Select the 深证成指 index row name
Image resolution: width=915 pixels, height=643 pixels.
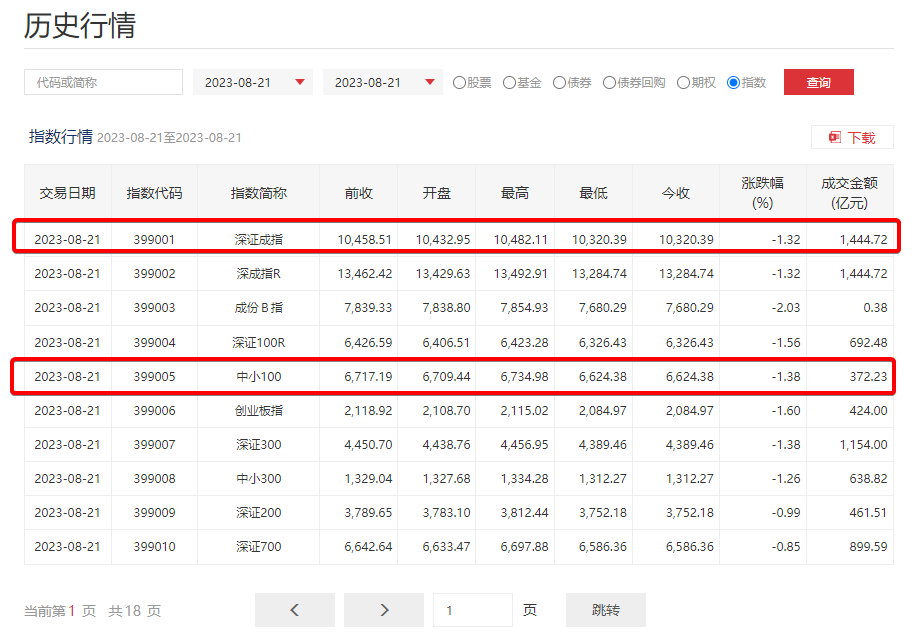tap(259, 239)
